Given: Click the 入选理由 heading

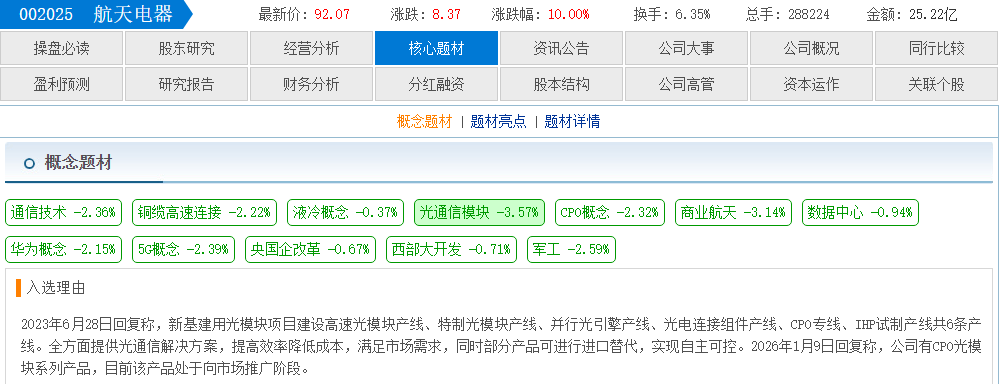Looking at the screenshot, I should (x=55, y=288).
